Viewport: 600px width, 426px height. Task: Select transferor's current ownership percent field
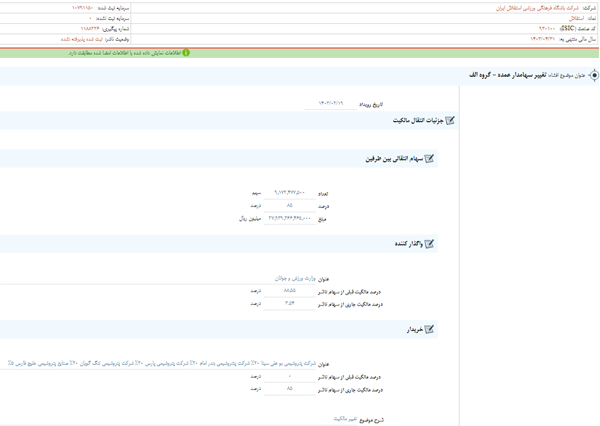click(289, 304)
